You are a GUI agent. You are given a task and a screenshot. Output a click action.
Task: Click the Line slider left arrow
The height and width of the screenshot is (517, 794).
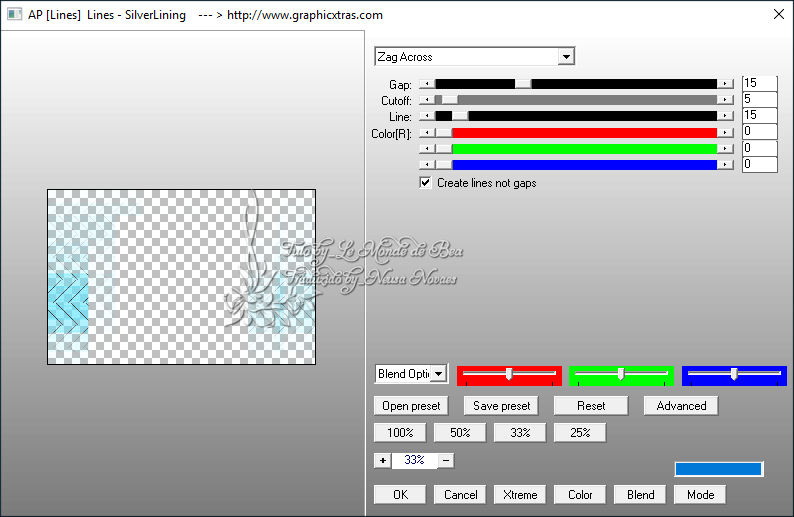(427, 116)
